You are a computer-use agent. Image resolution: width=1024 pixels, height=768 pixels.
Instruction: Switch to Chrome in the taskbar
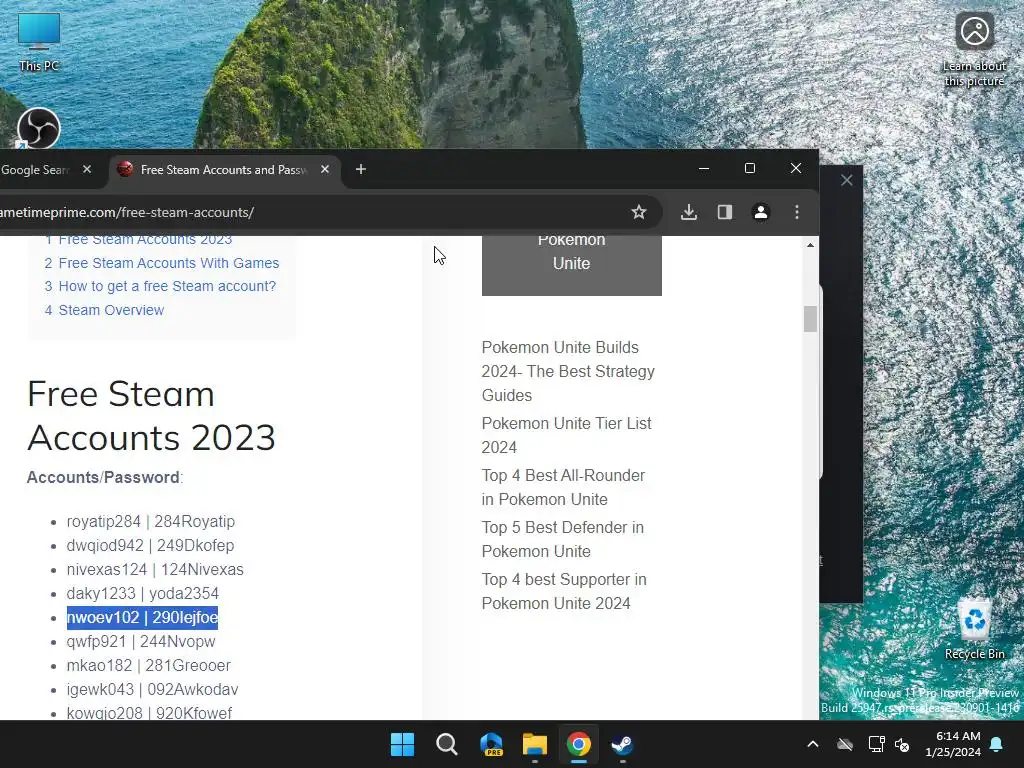tap(579, 744)
